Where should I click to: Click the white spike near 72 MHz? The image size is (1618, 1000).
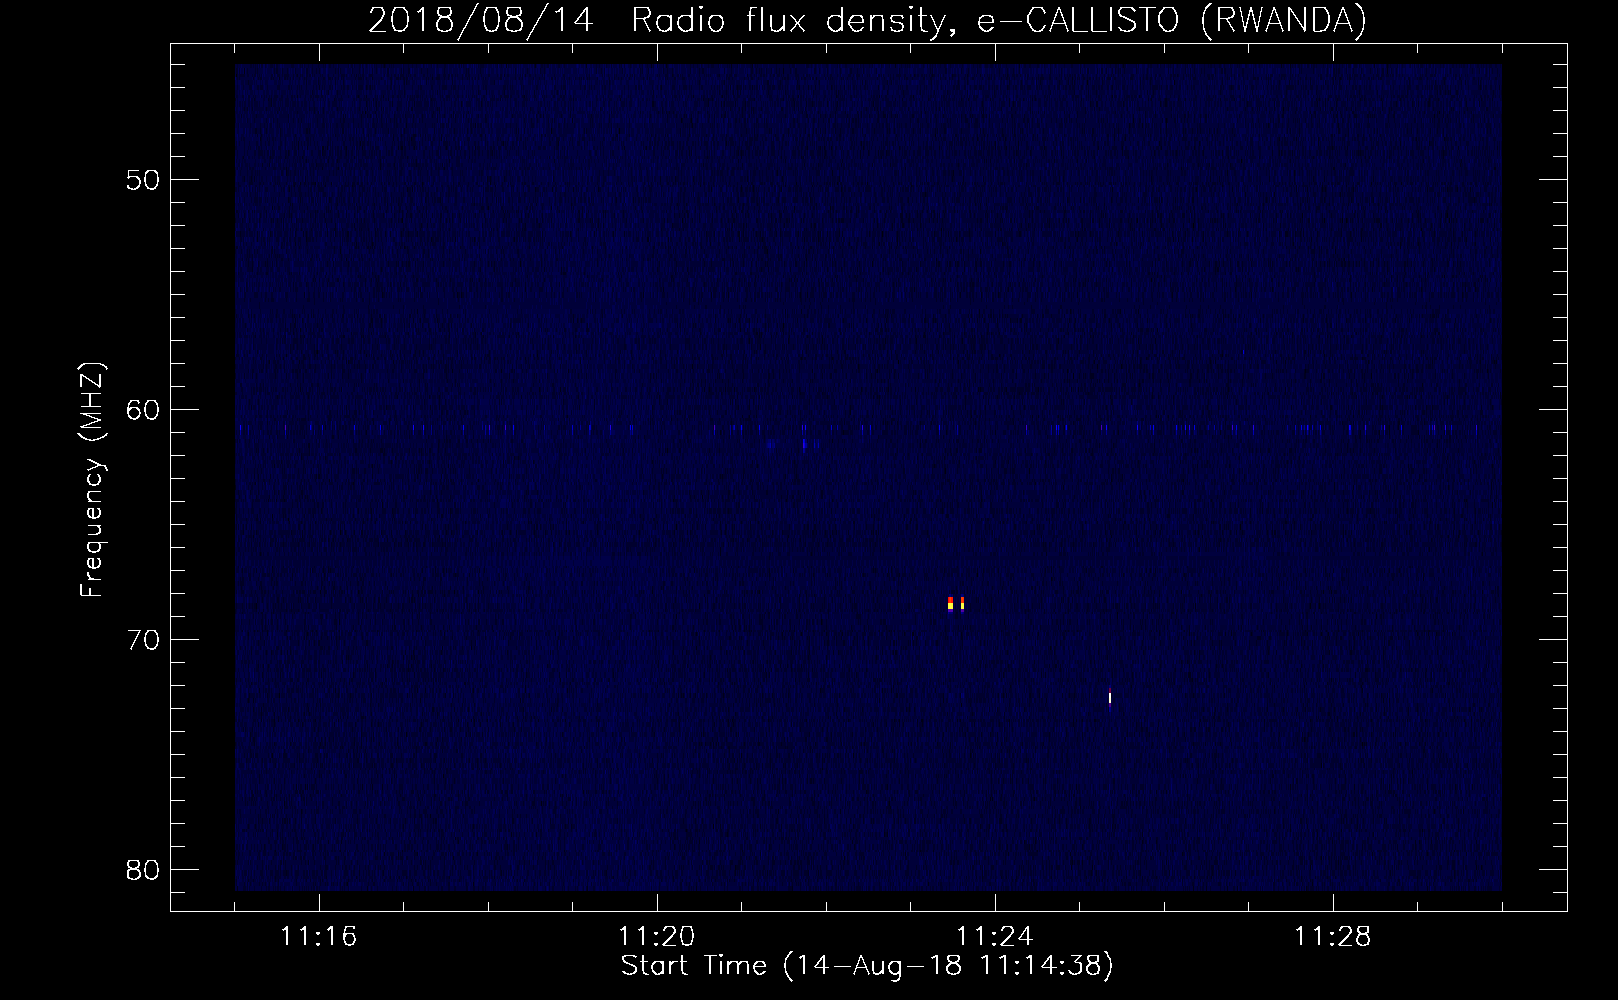tap(1110, 697)
